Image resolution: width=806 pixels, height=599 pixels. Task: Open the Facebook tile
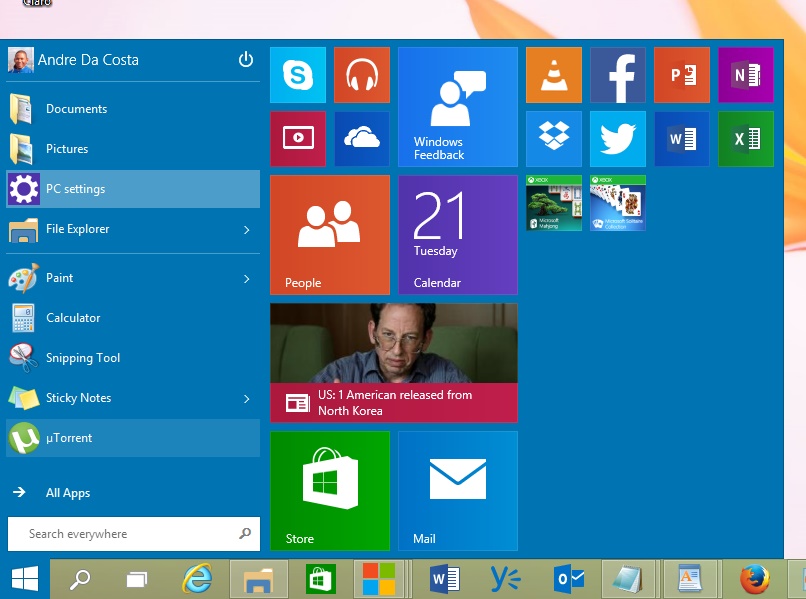618,75
